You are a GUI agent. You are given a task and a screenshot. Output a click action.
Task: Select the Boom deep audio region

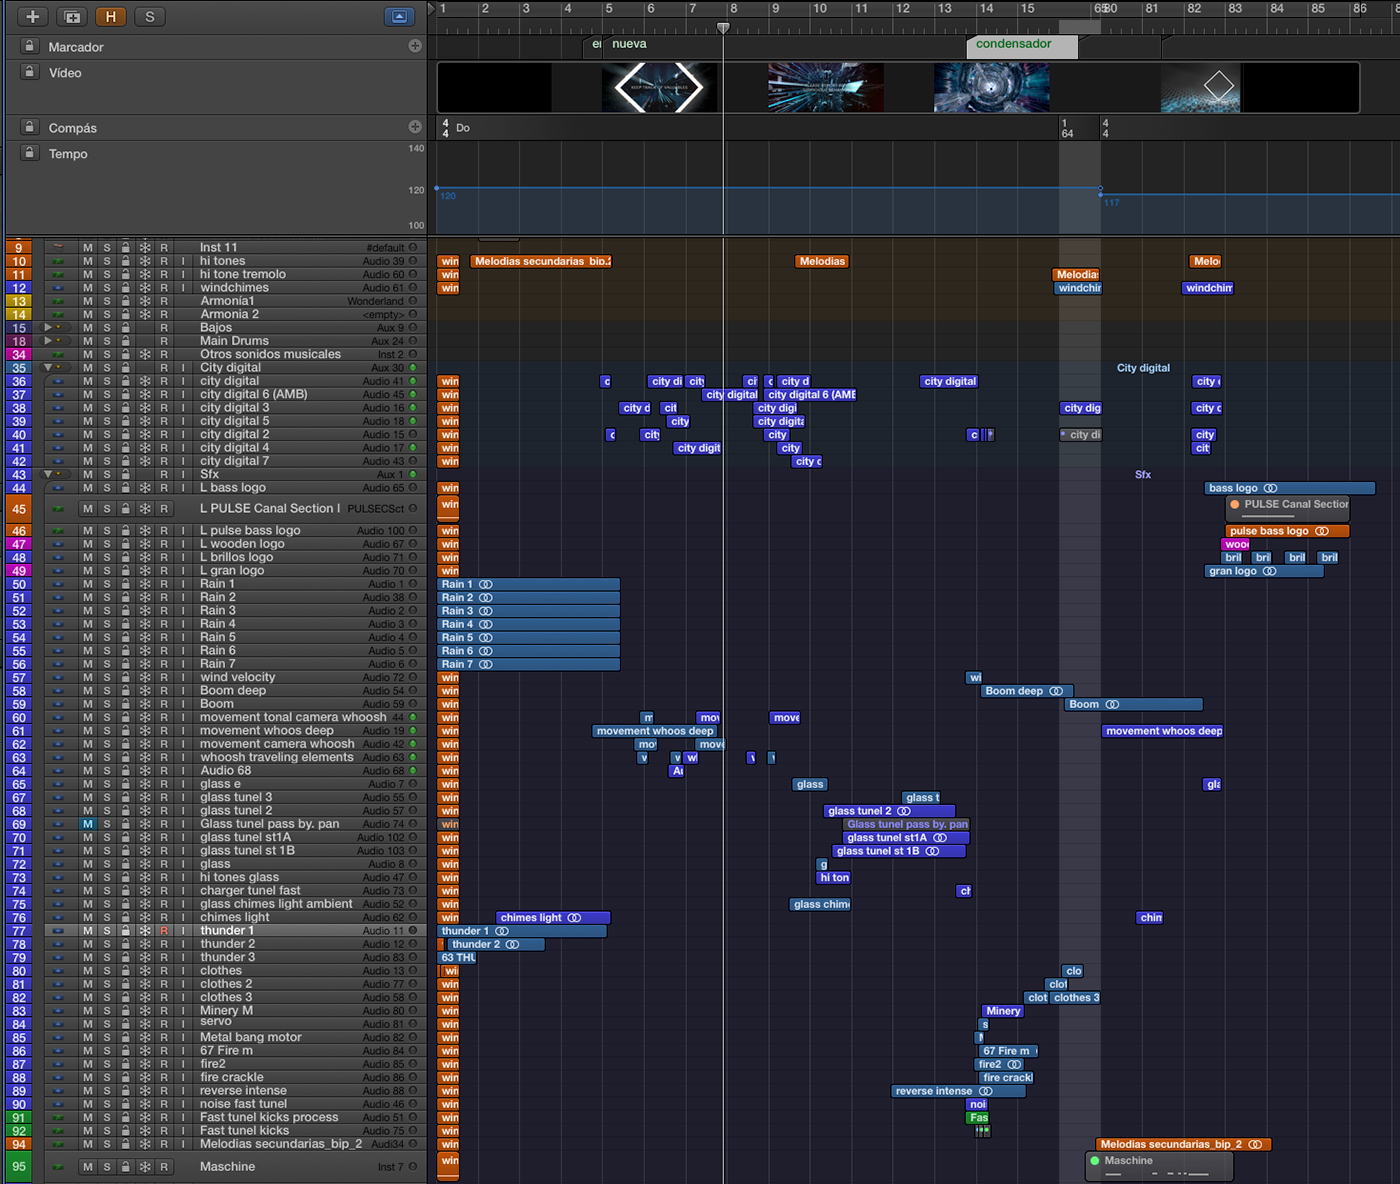[x=1027, y=691]
